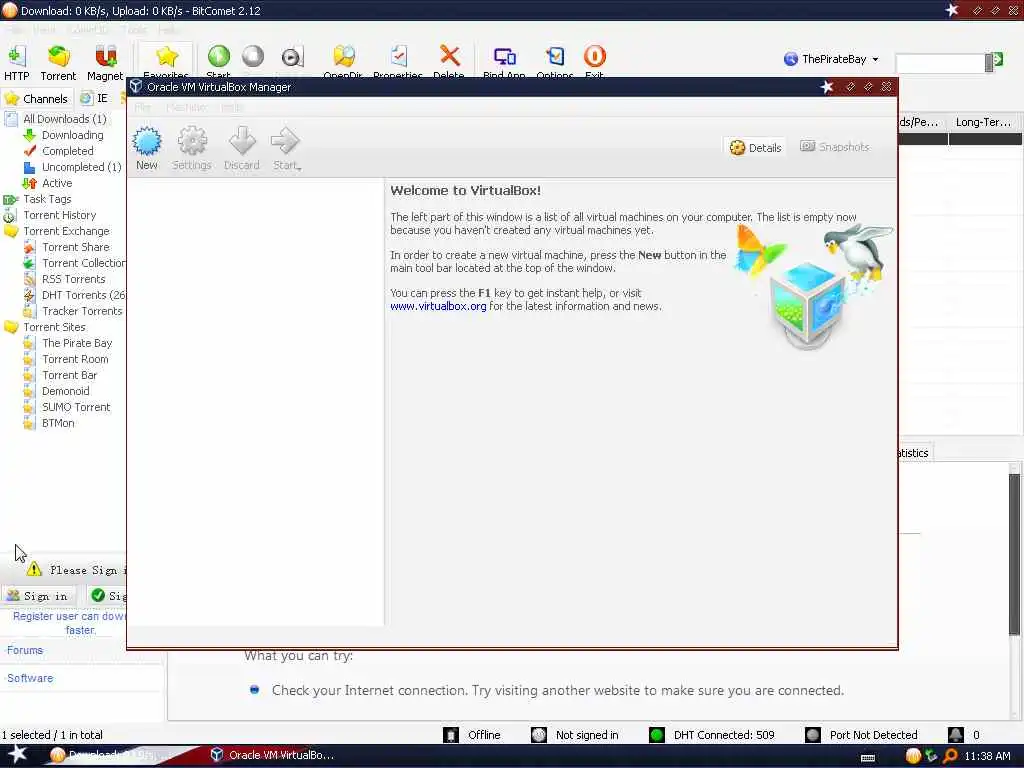1024x768 pixels.
Task: Select Downloading category
Action: 72,135
